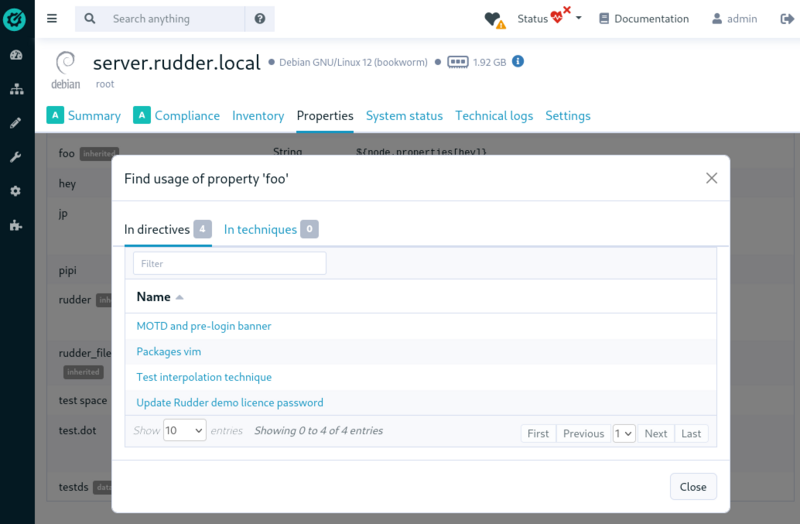Close the Find usage dialog with X
This screenshot has width=800, height=524.
coord(711,178)
